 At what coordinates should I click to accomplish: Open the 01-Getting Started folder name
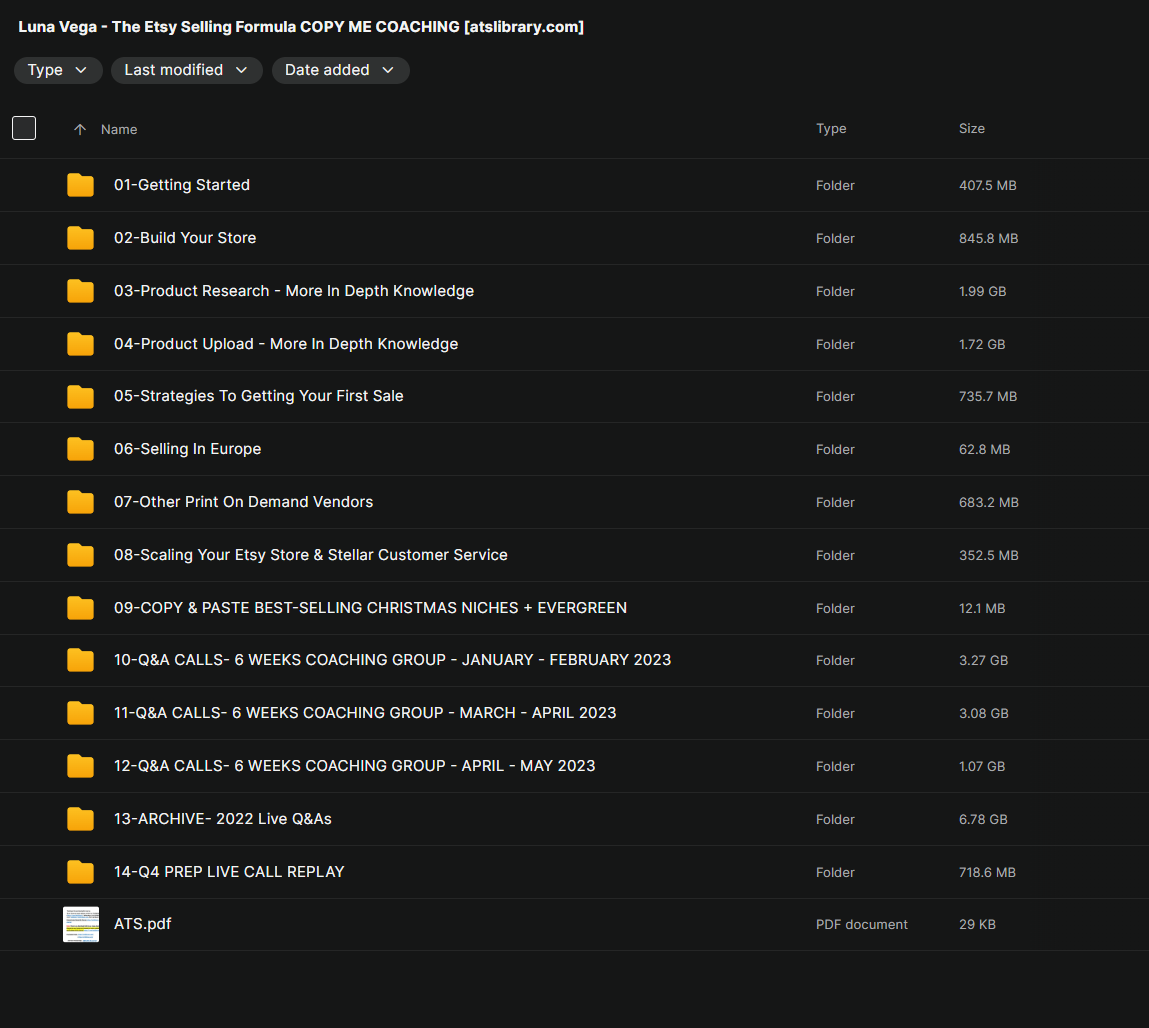[x=182, y=185]
